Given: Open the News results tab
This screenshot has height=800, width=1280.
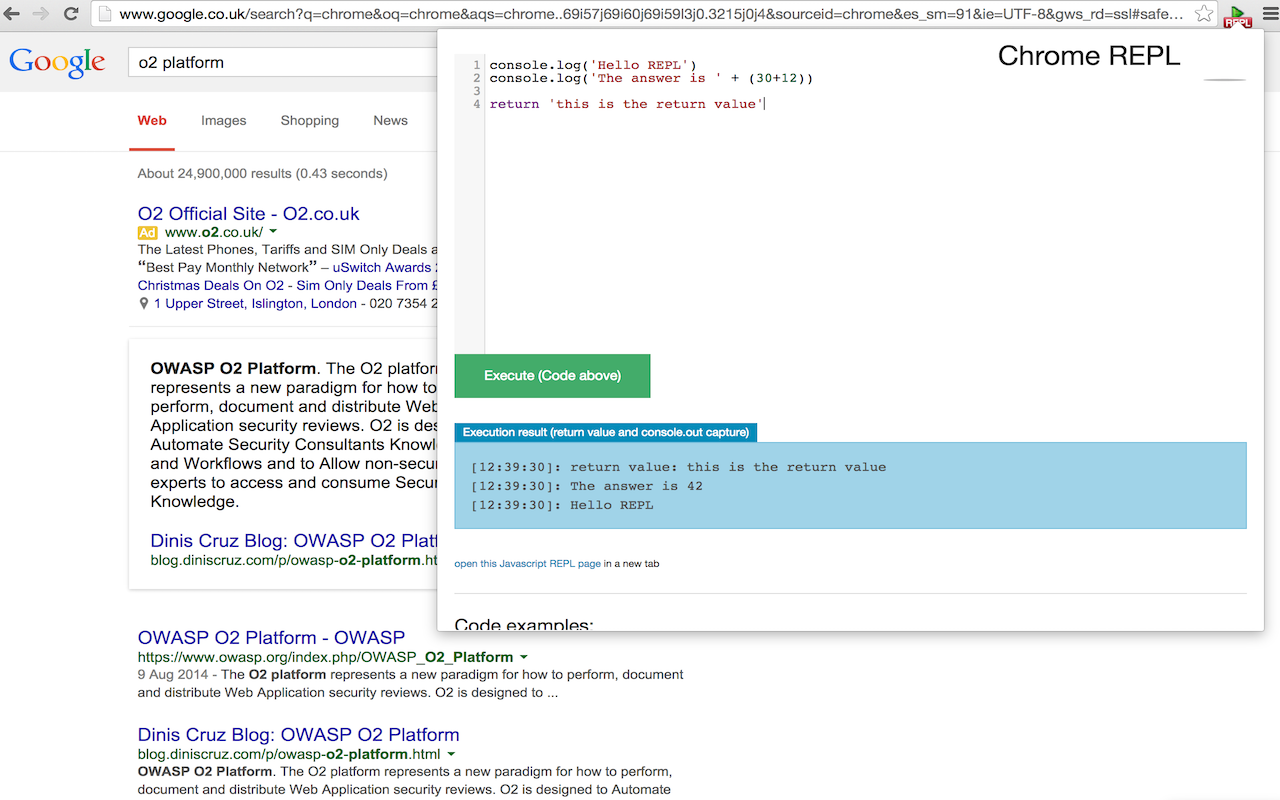Looking at the screenshot, I should (390, 121).
